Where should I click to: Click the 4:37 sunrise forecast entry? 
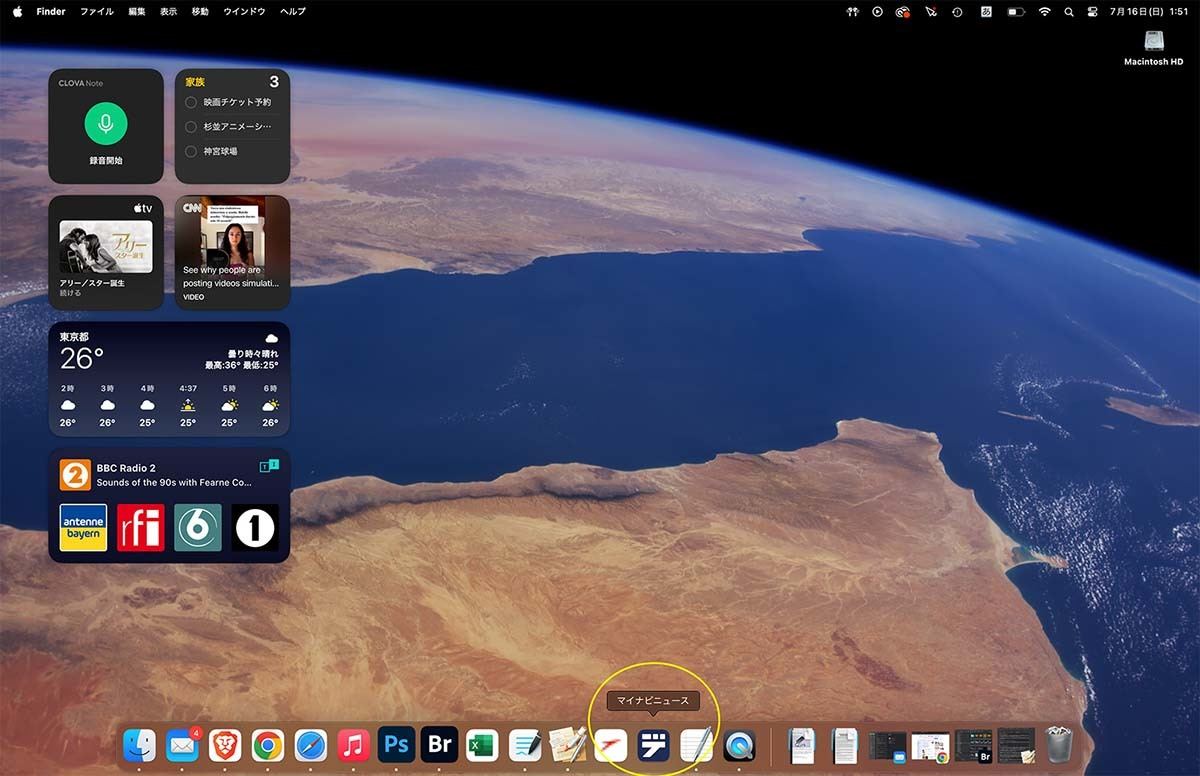click(x=188, y=405)
